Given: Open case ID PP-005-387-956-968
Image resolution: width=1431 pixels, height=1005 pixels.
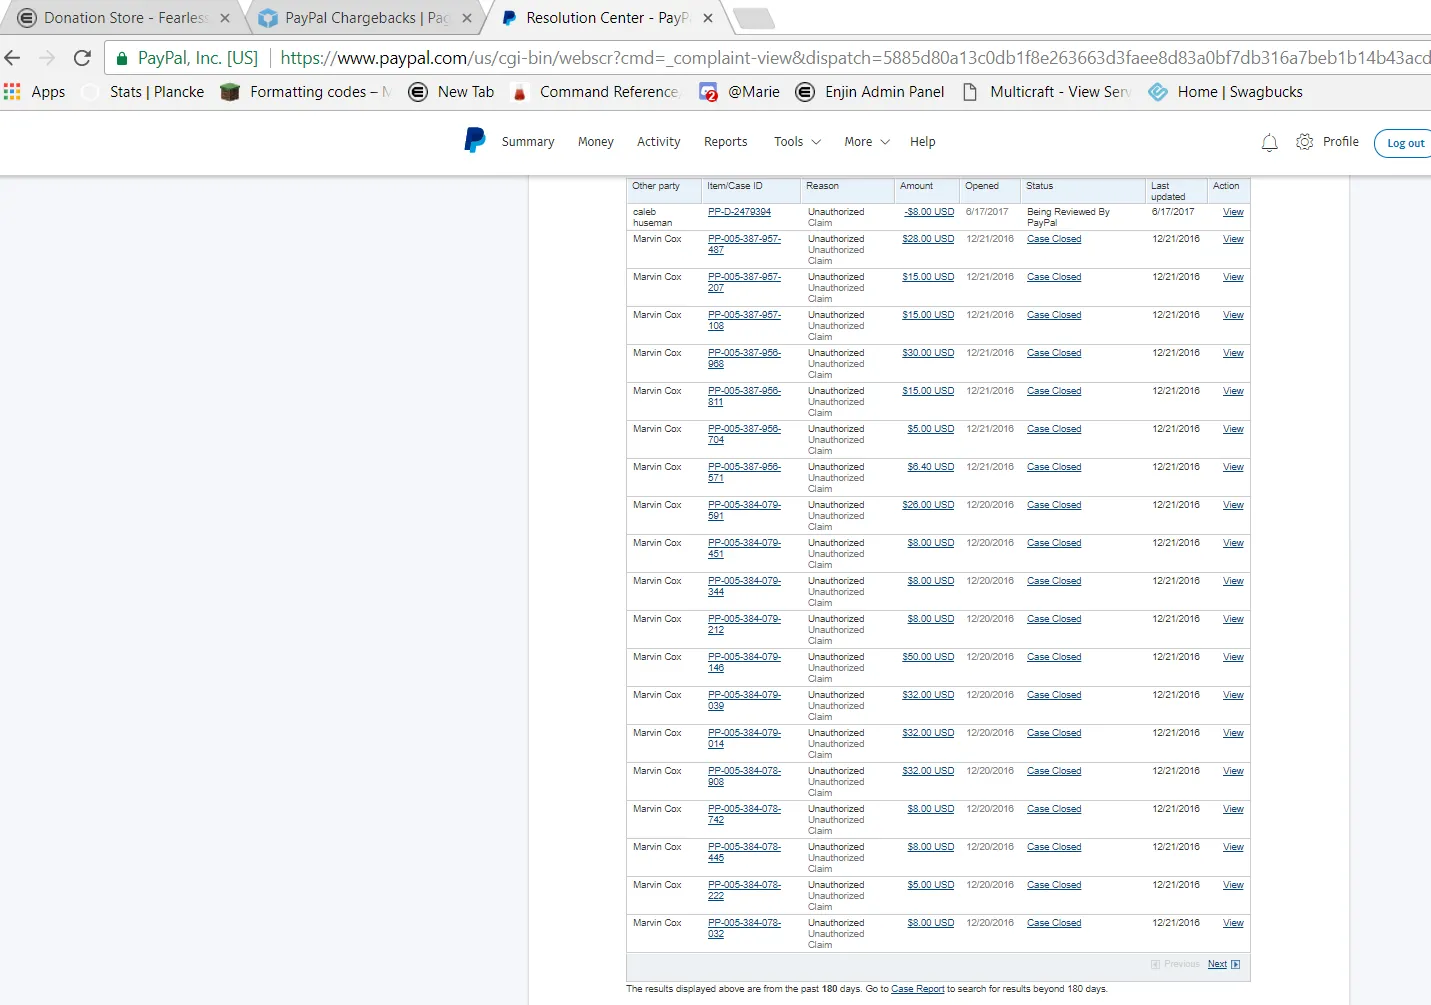Looking at the screenshot, I should pyautogui.click(x=744, y=358).
